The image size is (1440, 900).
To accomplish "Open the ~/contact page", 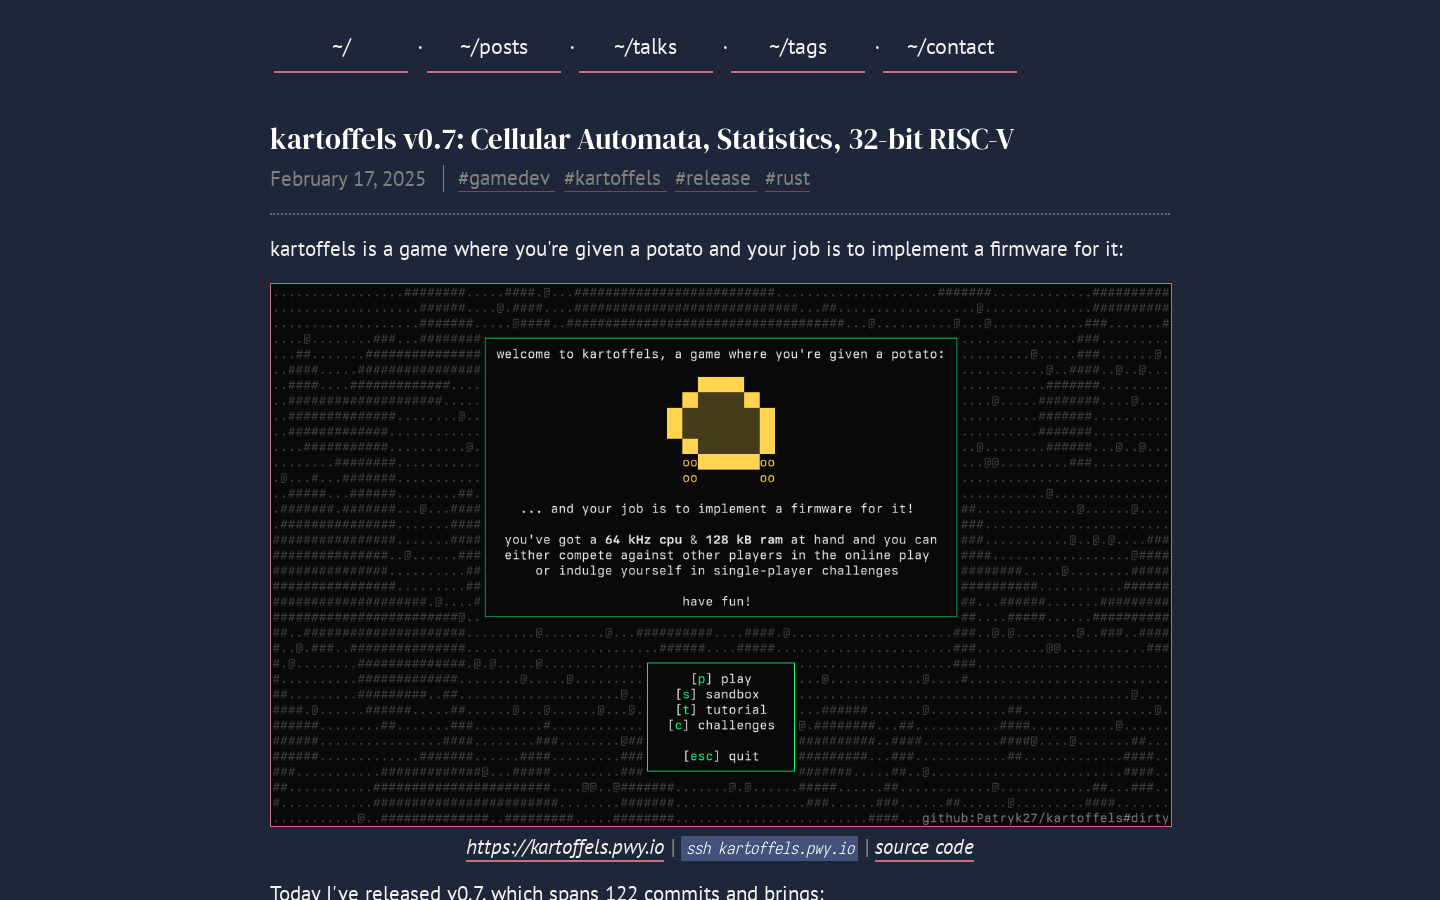I will click(950, 47).
